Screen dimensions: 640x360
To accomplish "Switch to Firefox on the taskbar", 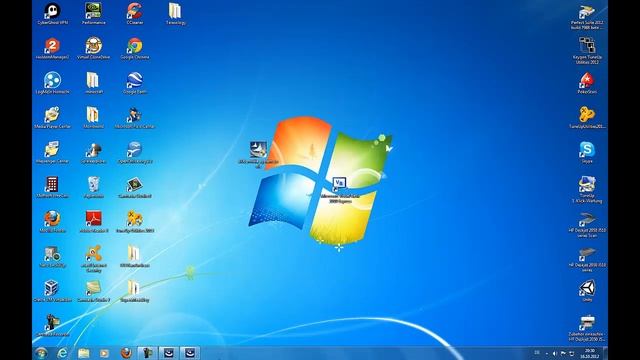I will (126, 353).
